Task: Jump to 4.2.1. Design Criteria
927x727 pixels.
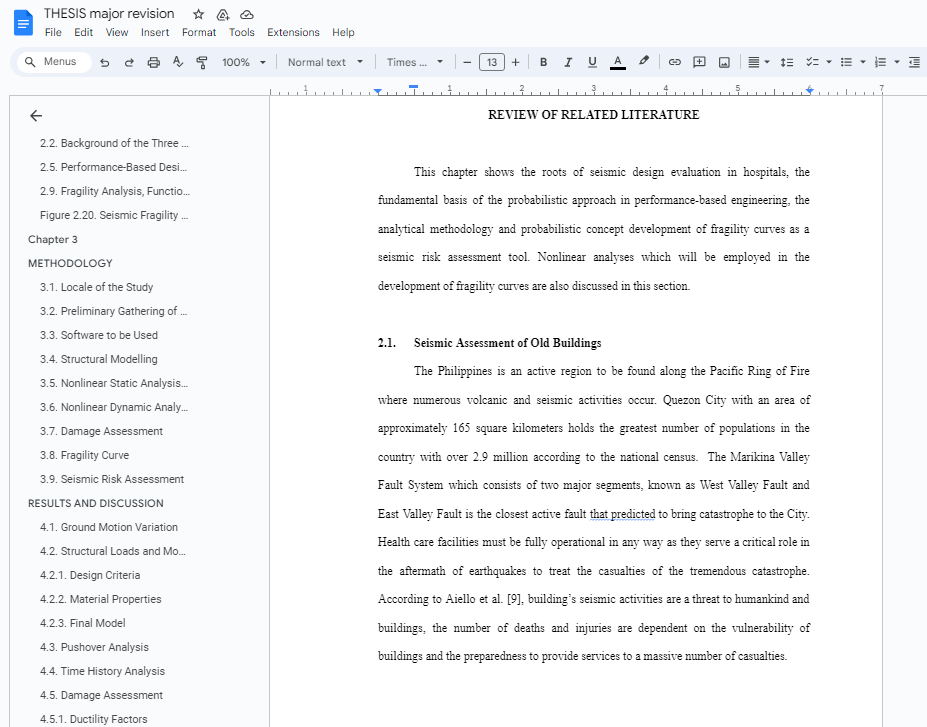Action: pyautogui.click(x=90, y=575)
